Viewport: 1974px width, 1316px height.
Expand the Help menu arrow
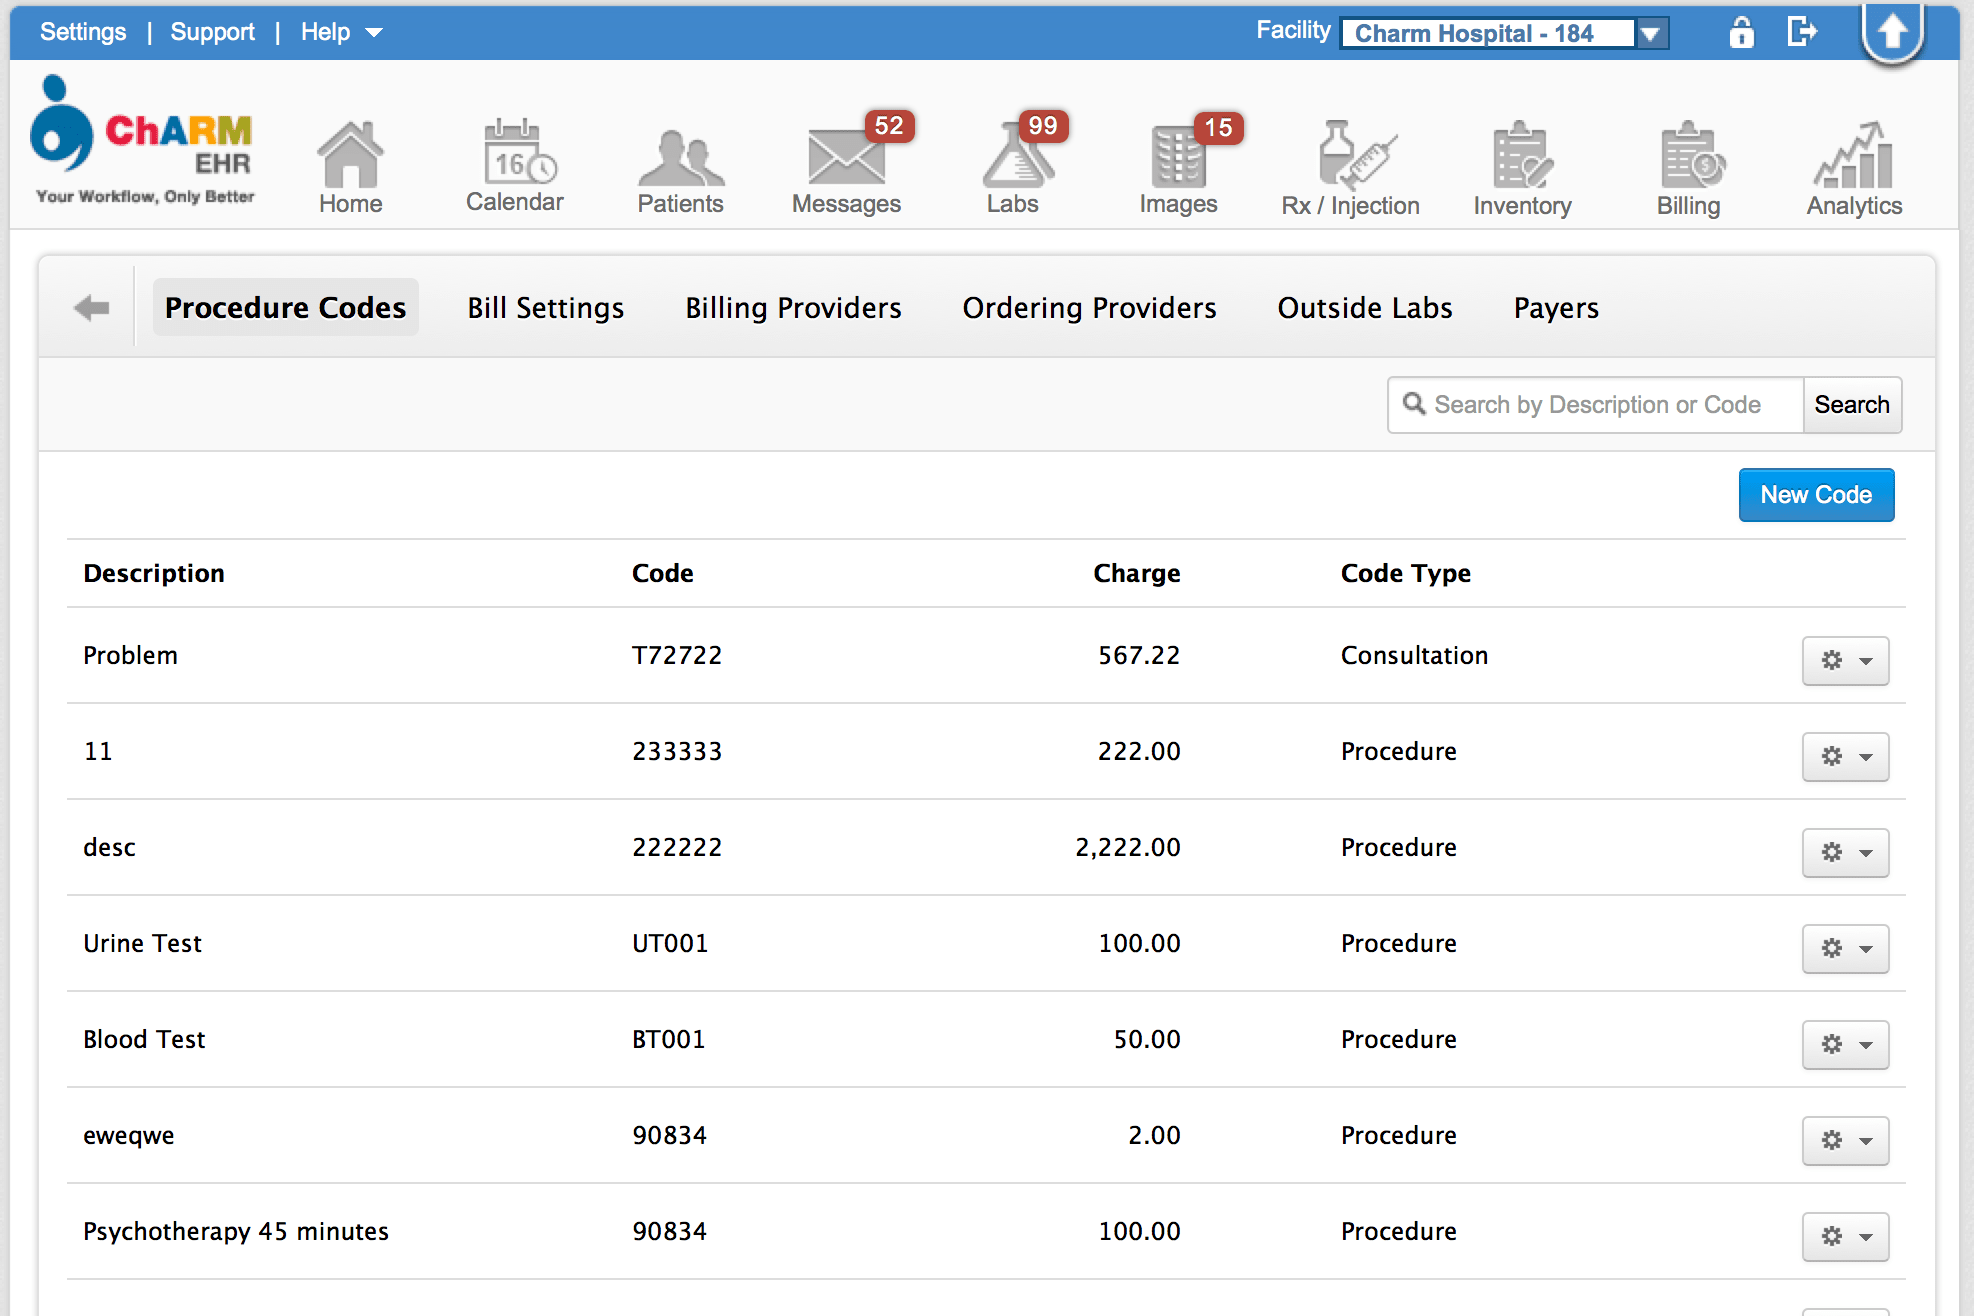click(x=374, y=33)
